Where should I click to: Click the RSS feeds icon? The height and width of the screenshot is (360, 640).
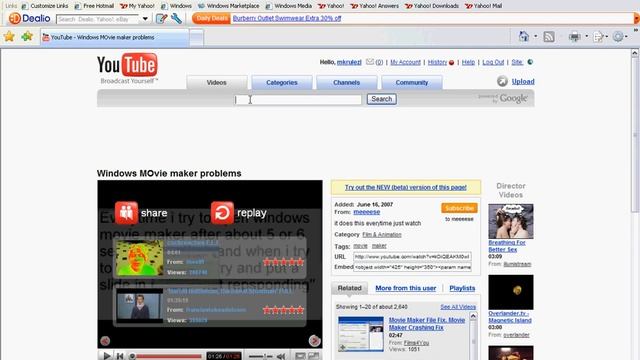click(x=549, y=37)
